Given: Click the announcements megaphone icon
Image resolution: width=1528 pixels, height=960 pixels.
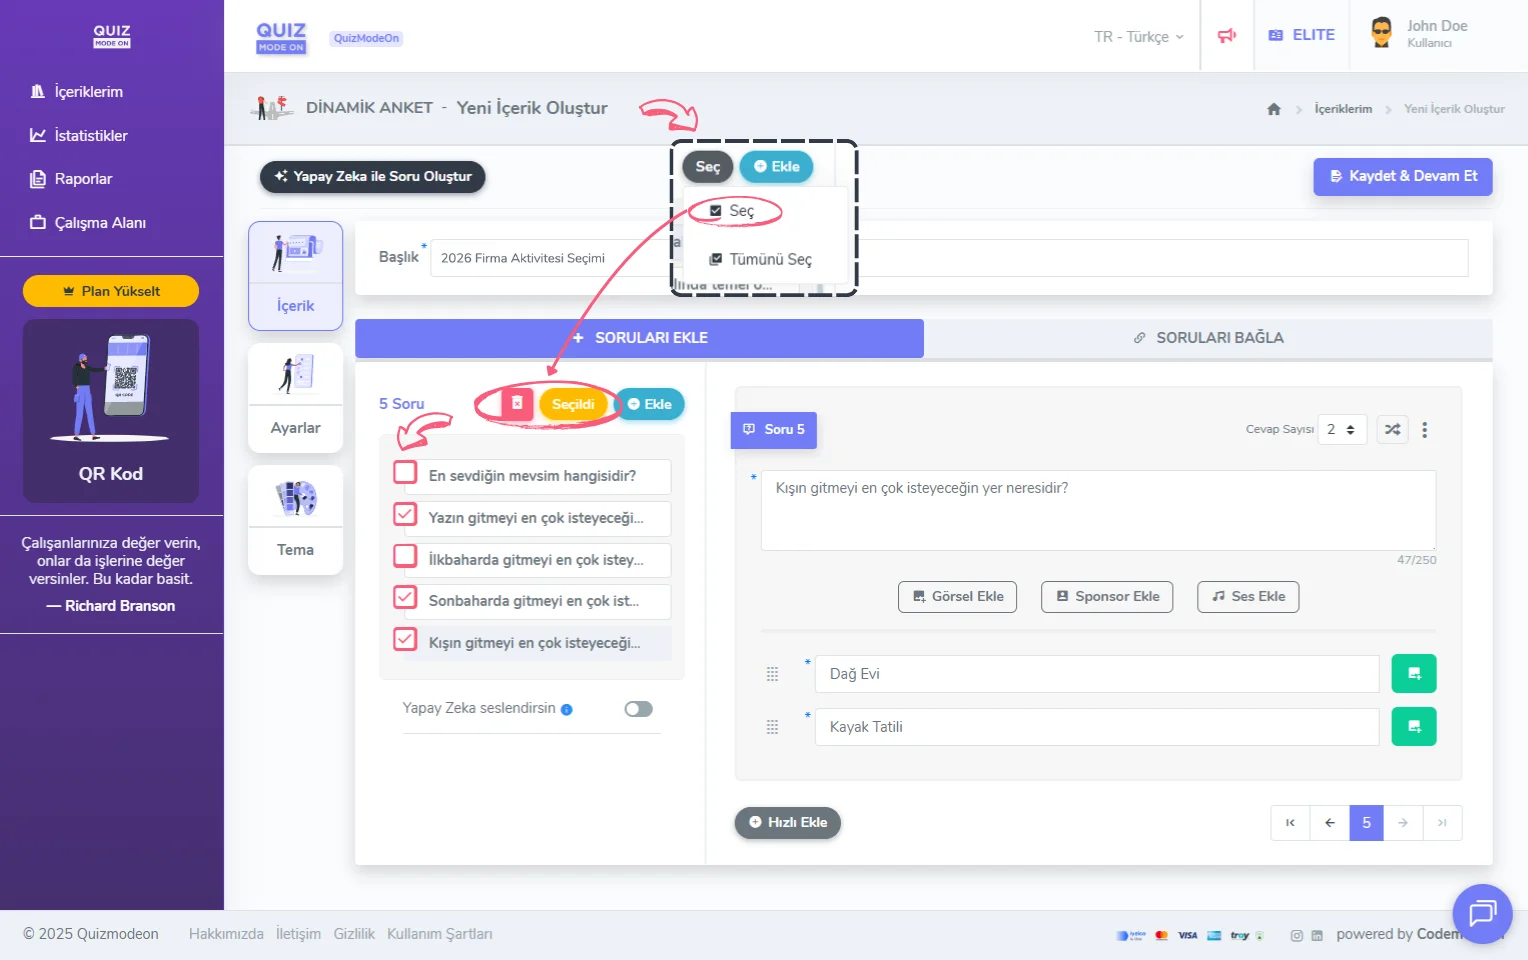Looking at the screenshot, I should click(x=1227, y=36).
